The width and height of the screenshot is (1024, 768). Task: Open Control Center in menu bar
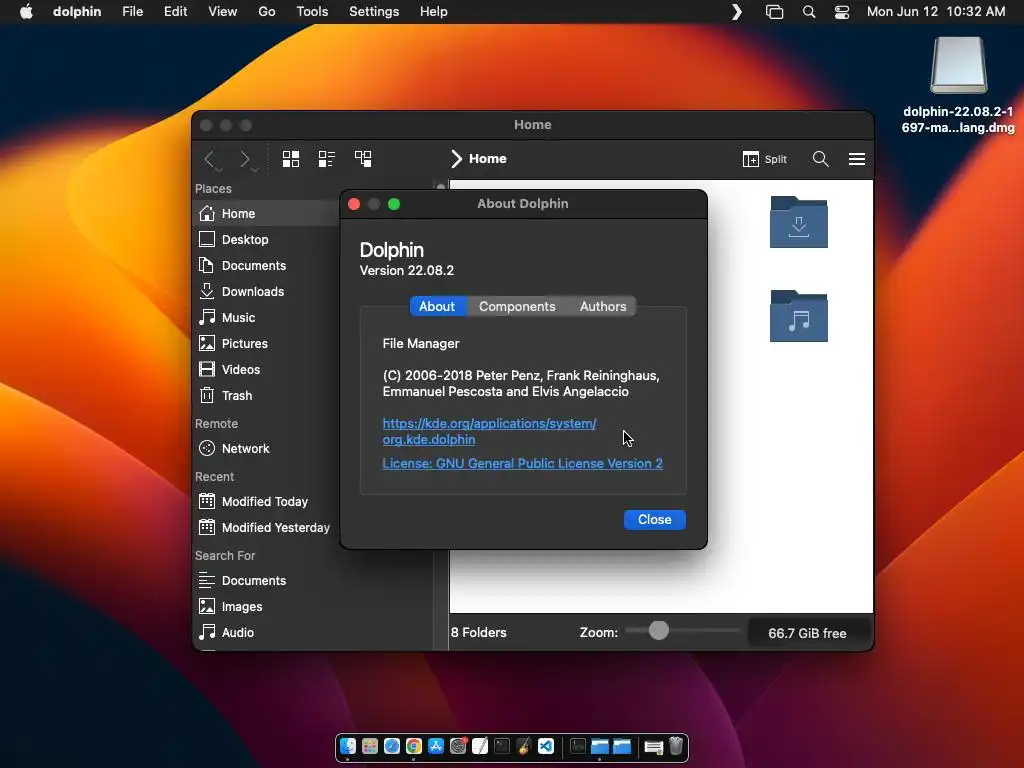pos(842,12)
